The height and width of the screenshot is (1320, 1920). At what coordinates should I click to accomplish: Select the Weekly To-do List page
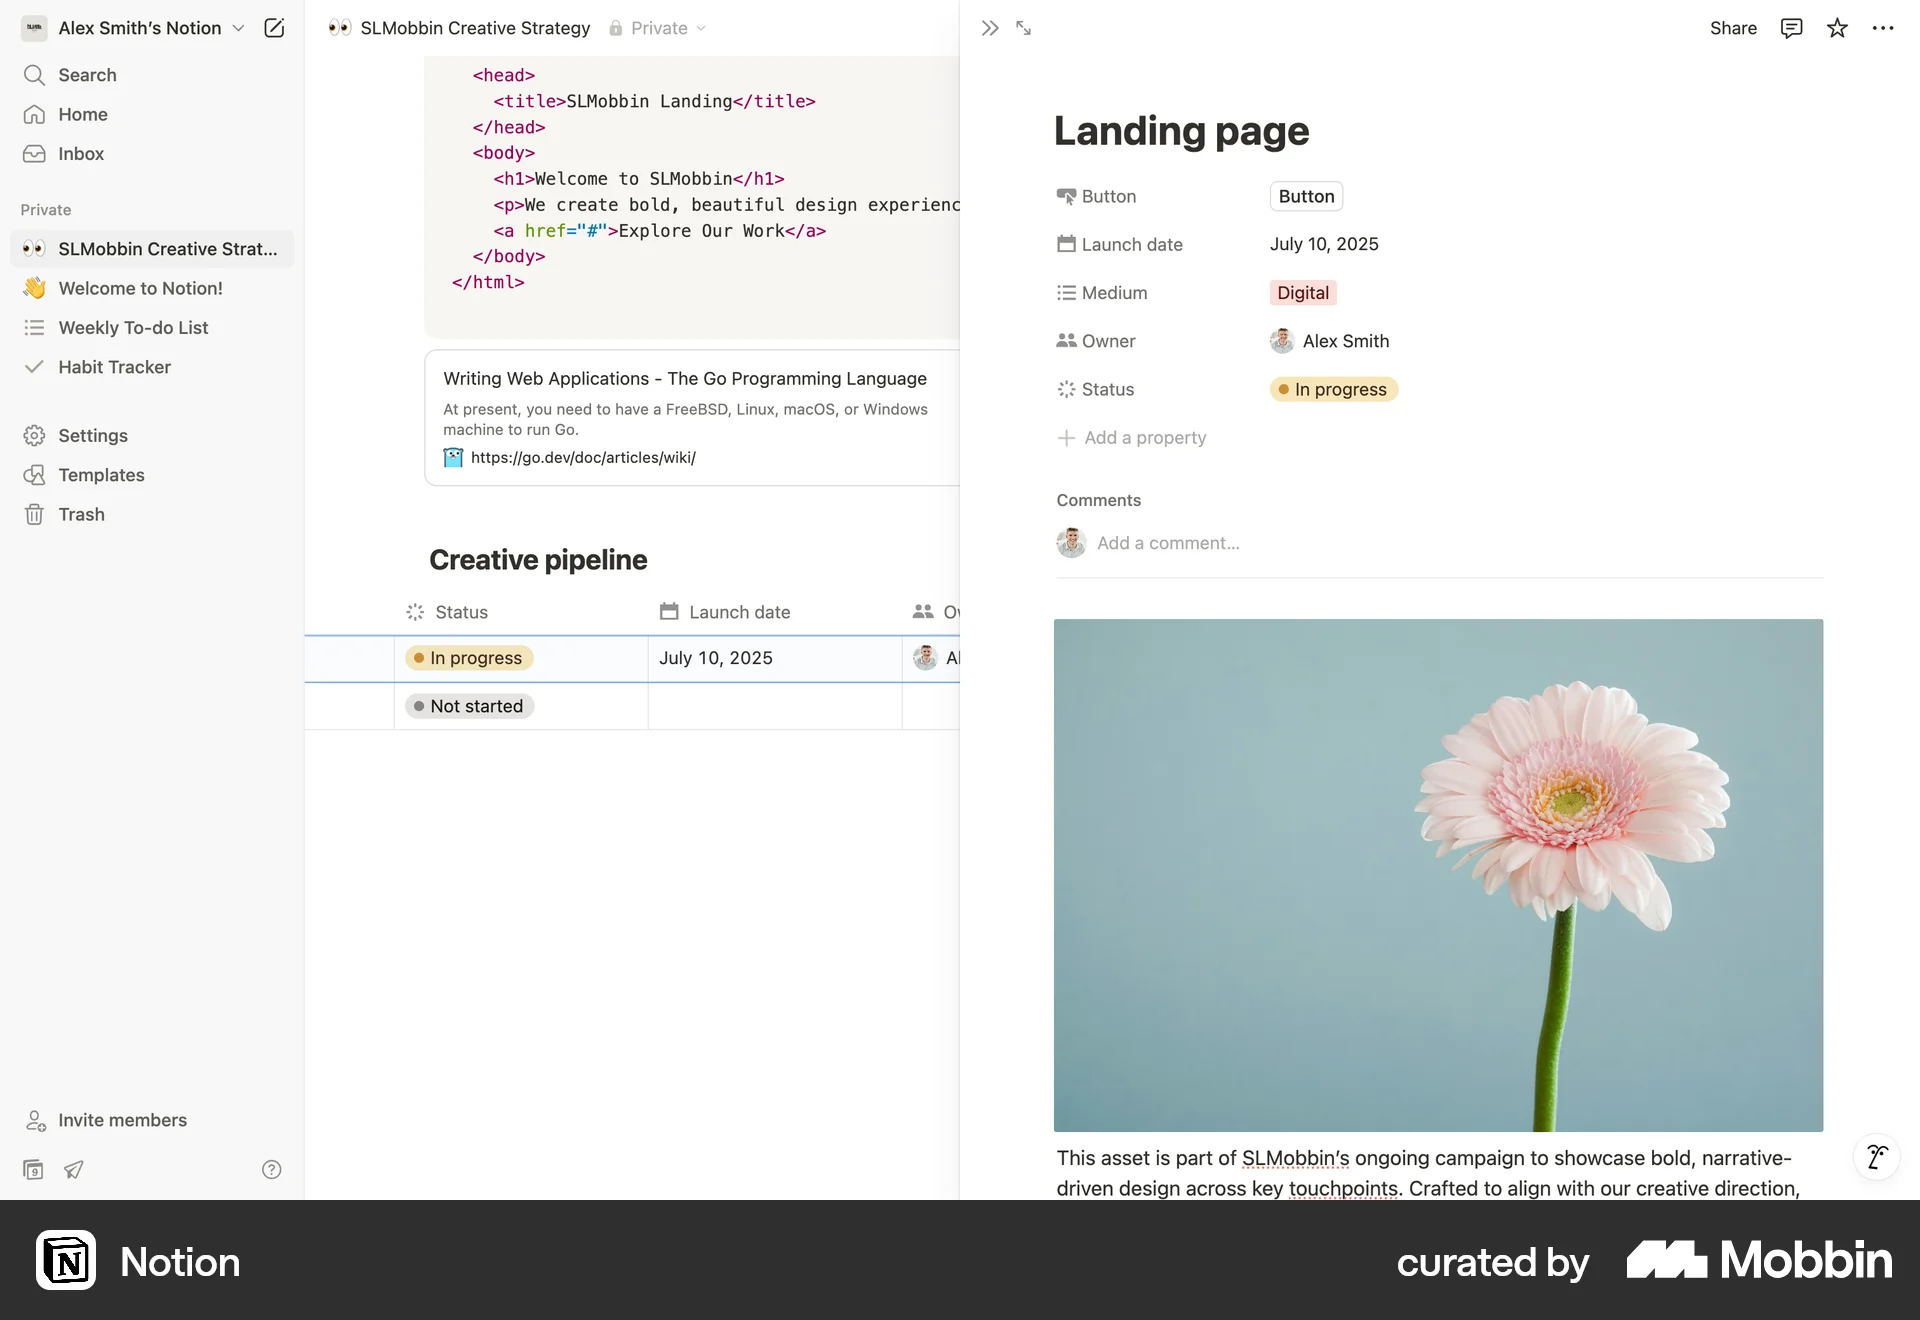click(133, 327)
